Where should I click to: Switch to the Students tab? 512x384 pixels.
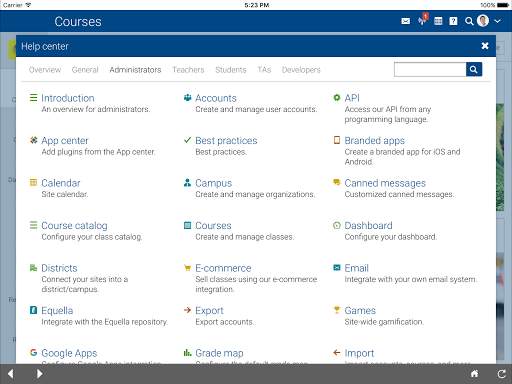coord(231,70)
